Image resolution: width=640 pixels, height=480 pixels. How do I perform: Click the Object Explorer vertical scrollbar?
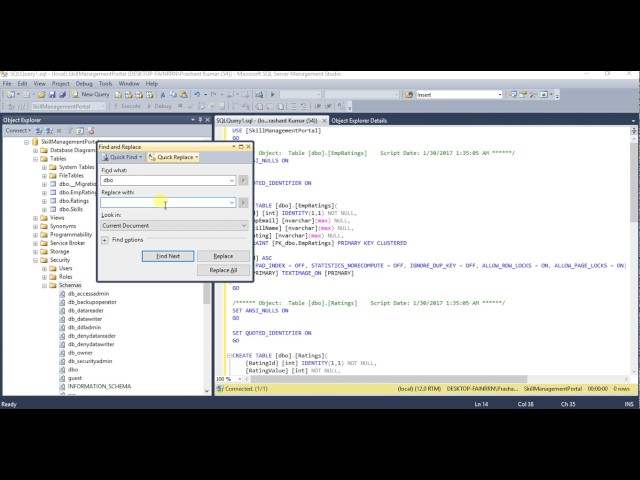pos(207,294)
